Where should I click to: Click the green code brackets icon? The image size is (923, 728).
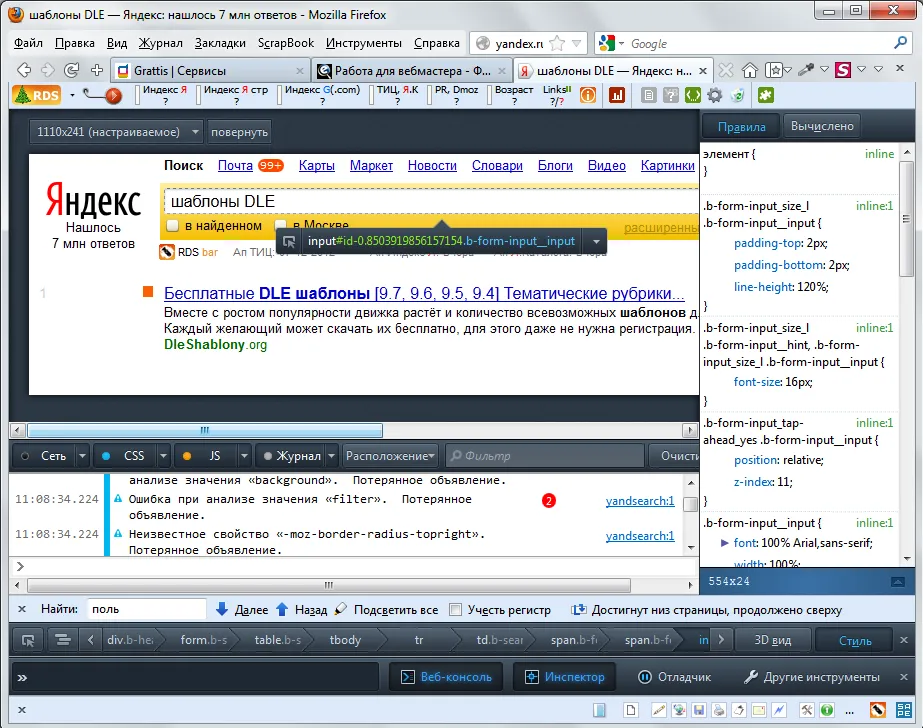pyautogui.click(x=693, y=95)
